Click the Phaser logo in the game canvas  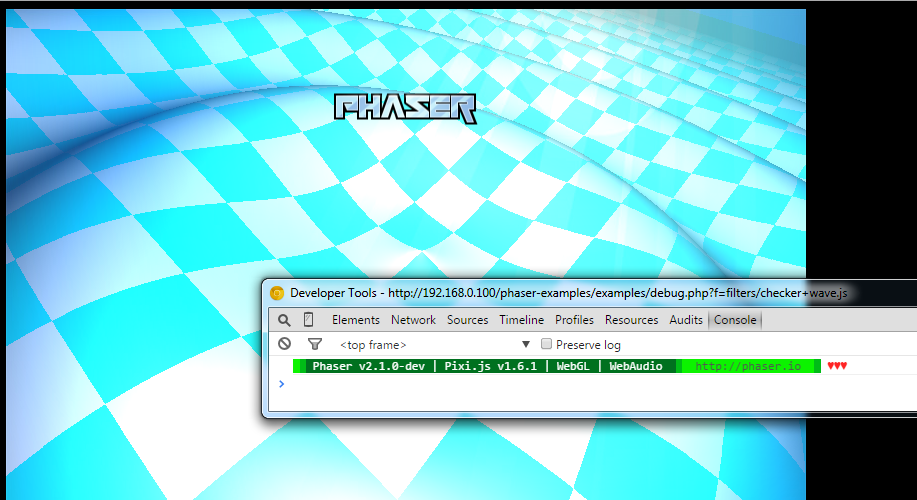[x=405, y=109]
